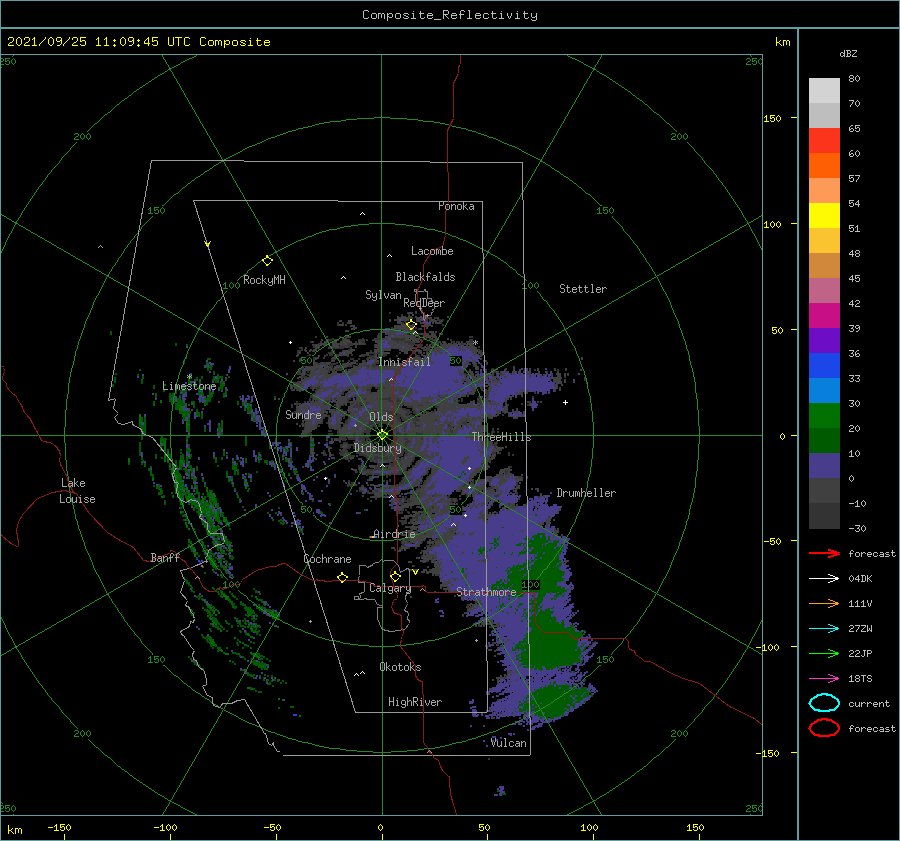Click the HighRiver city label
Screen dimensions: 900x841
(415, 702)
